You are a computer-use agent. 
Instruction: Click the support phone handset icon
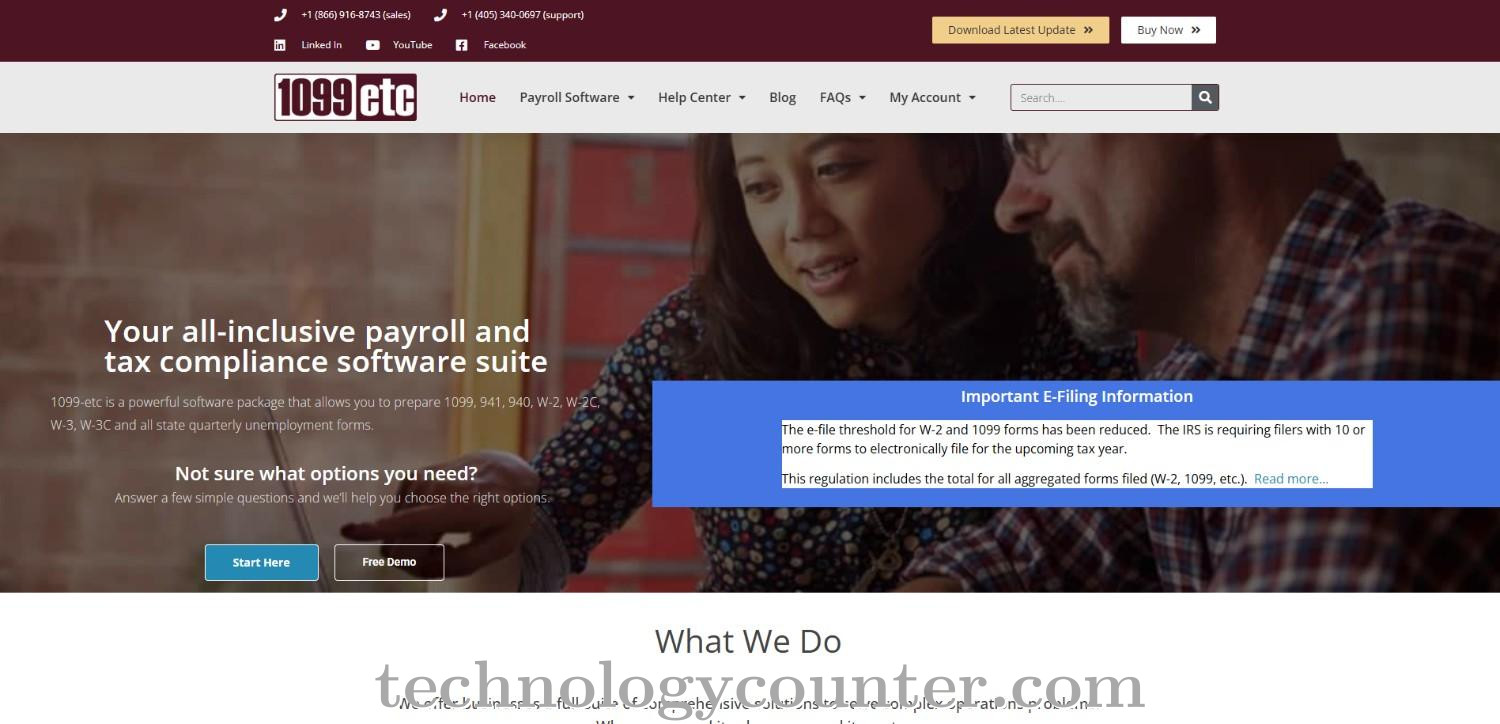[440, 15]
